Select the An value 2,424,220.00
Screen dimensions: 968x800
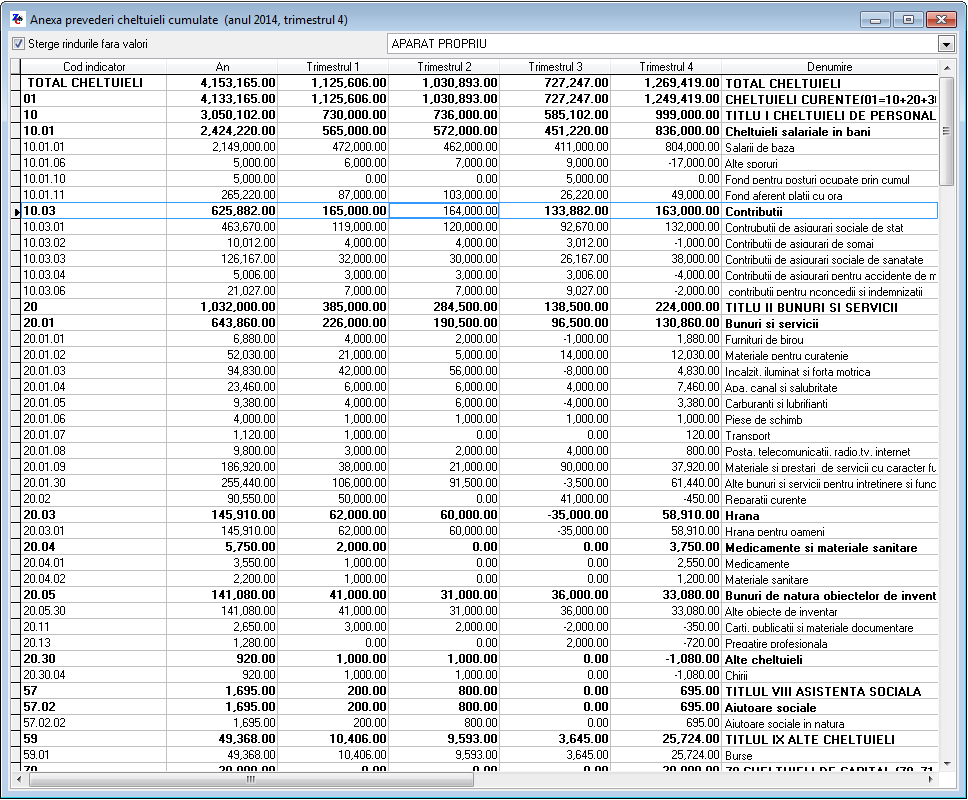click(222, 131)
